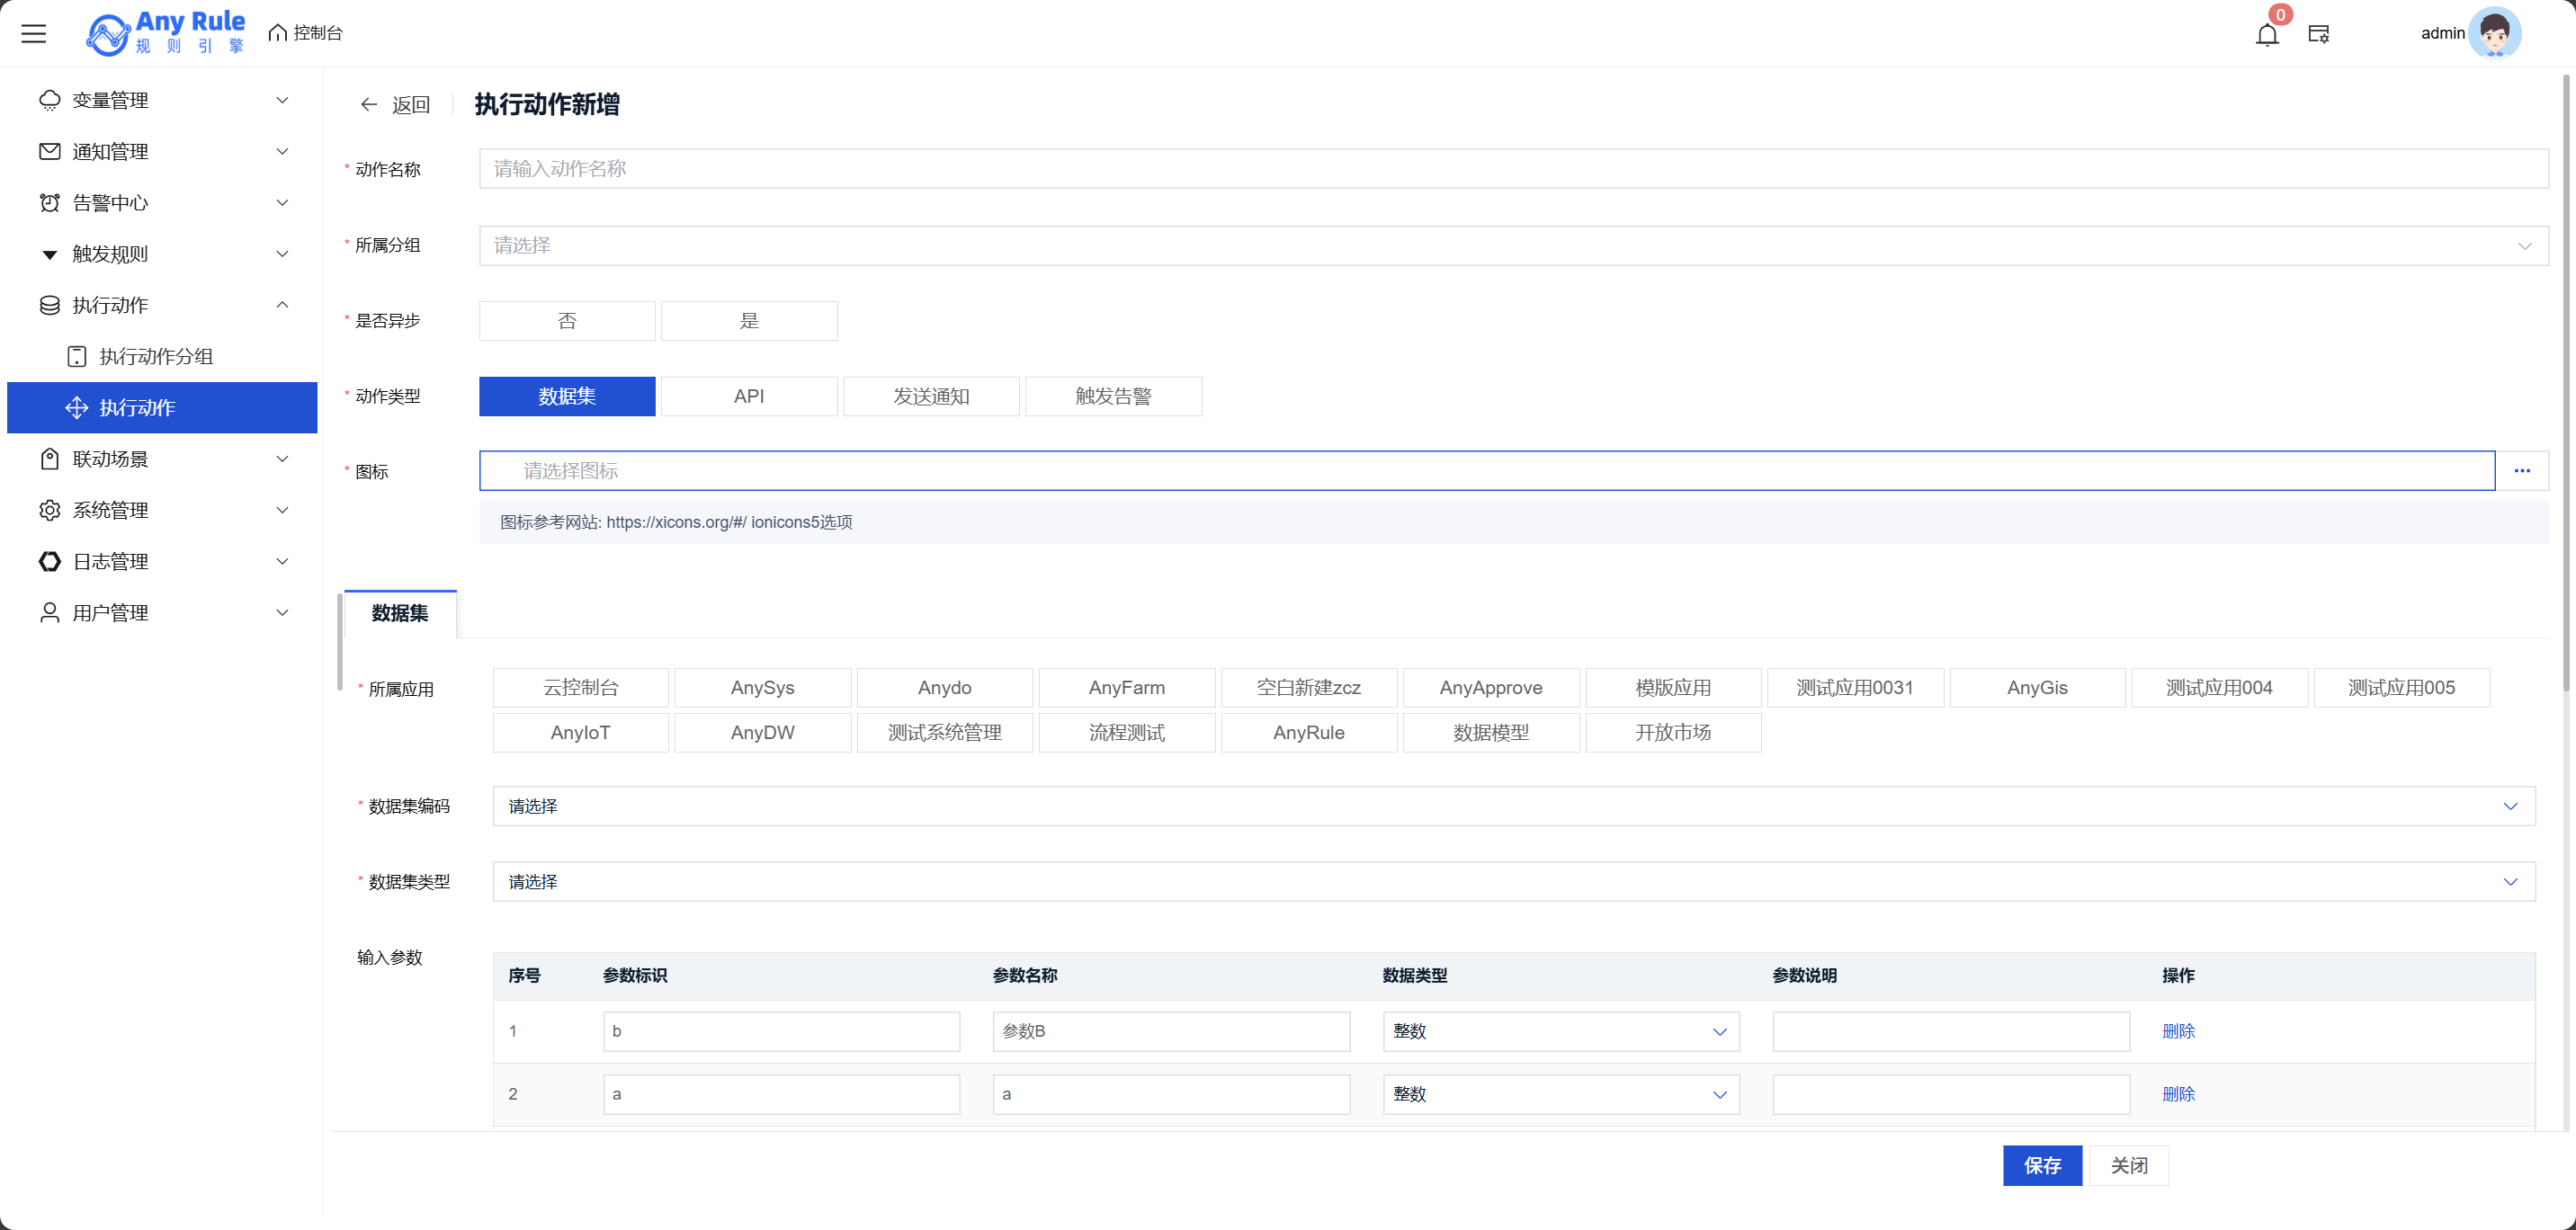This screenshot has width=2576, height=1230.
Task: Open the notification bell
Action: click(x=2267, y=35)
